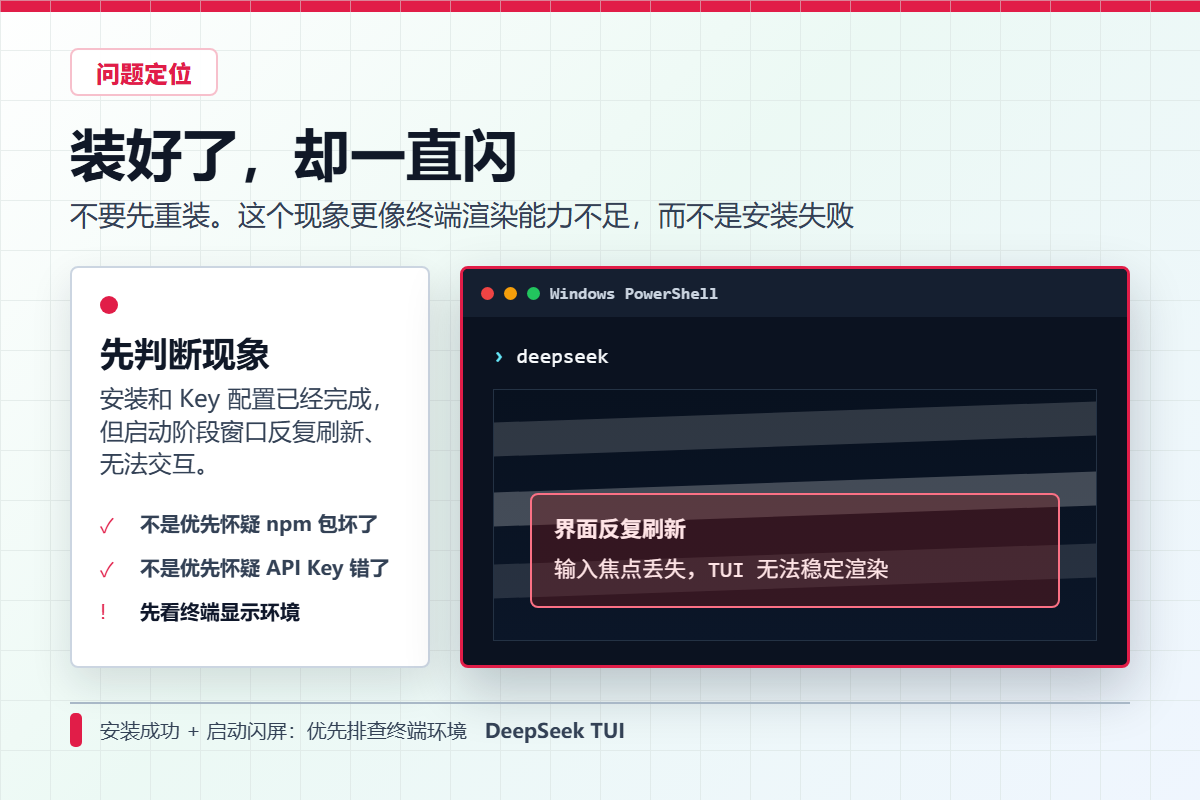Click the checkmark beside npm 包坏了 item
The width and height of the screenshot is (1200, 800).
pos(107,526)
